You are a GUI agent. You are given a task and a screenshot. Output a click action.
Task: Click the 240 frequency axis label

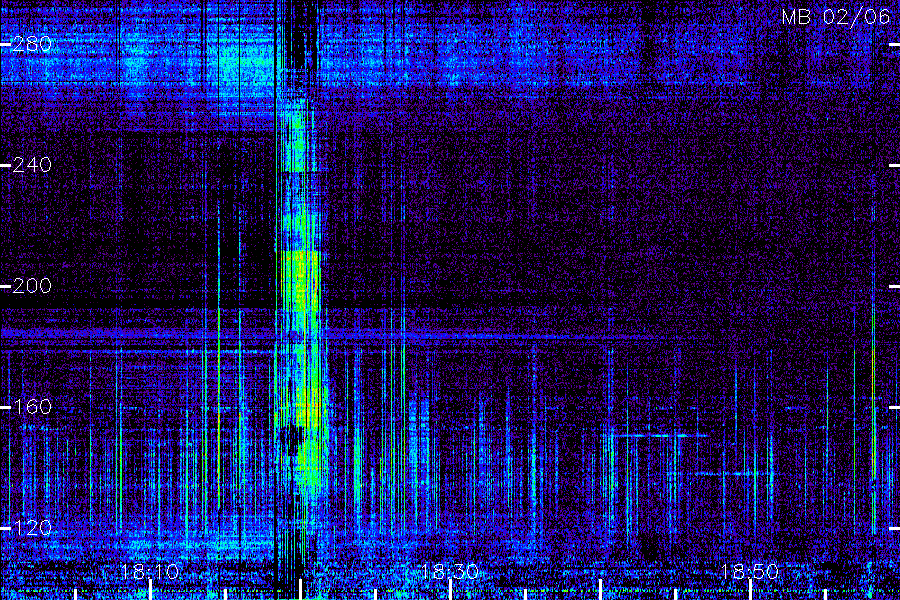32,165
